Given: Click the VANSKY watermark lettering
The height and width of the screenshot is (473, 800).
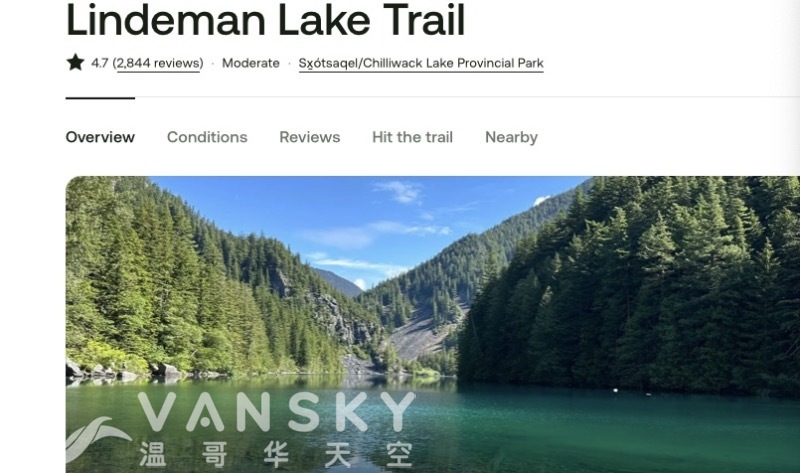Looking at the screenshot, I should click(276, 412).
